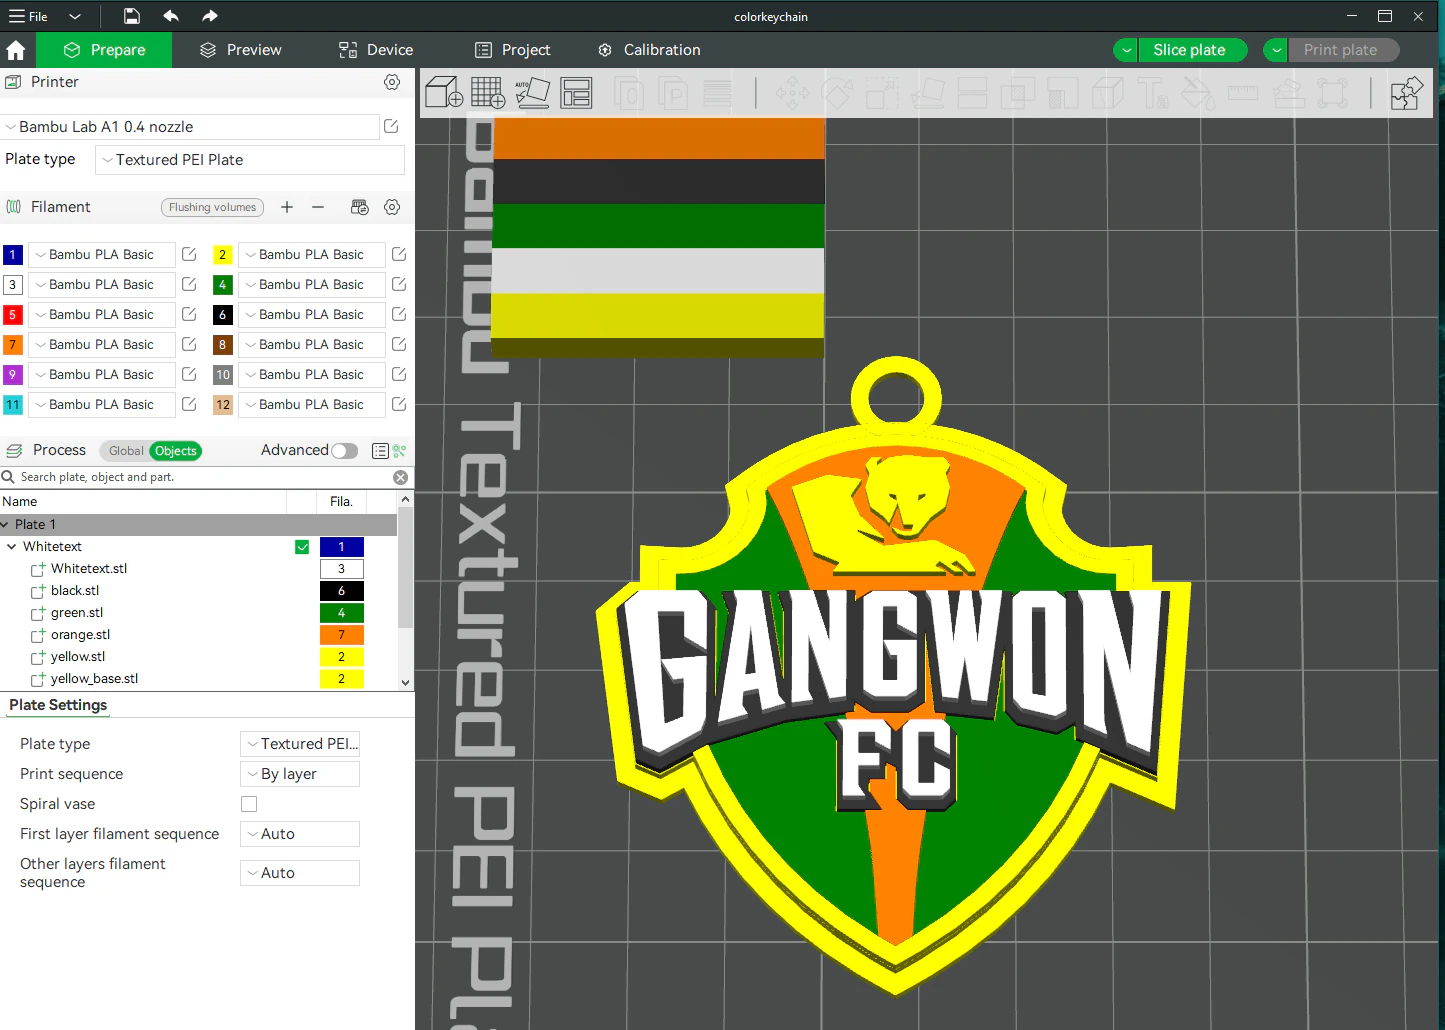Open Other layers filament sequence dropdown
Viewport: 1445px width, 1030px height.
pos(300,873)
